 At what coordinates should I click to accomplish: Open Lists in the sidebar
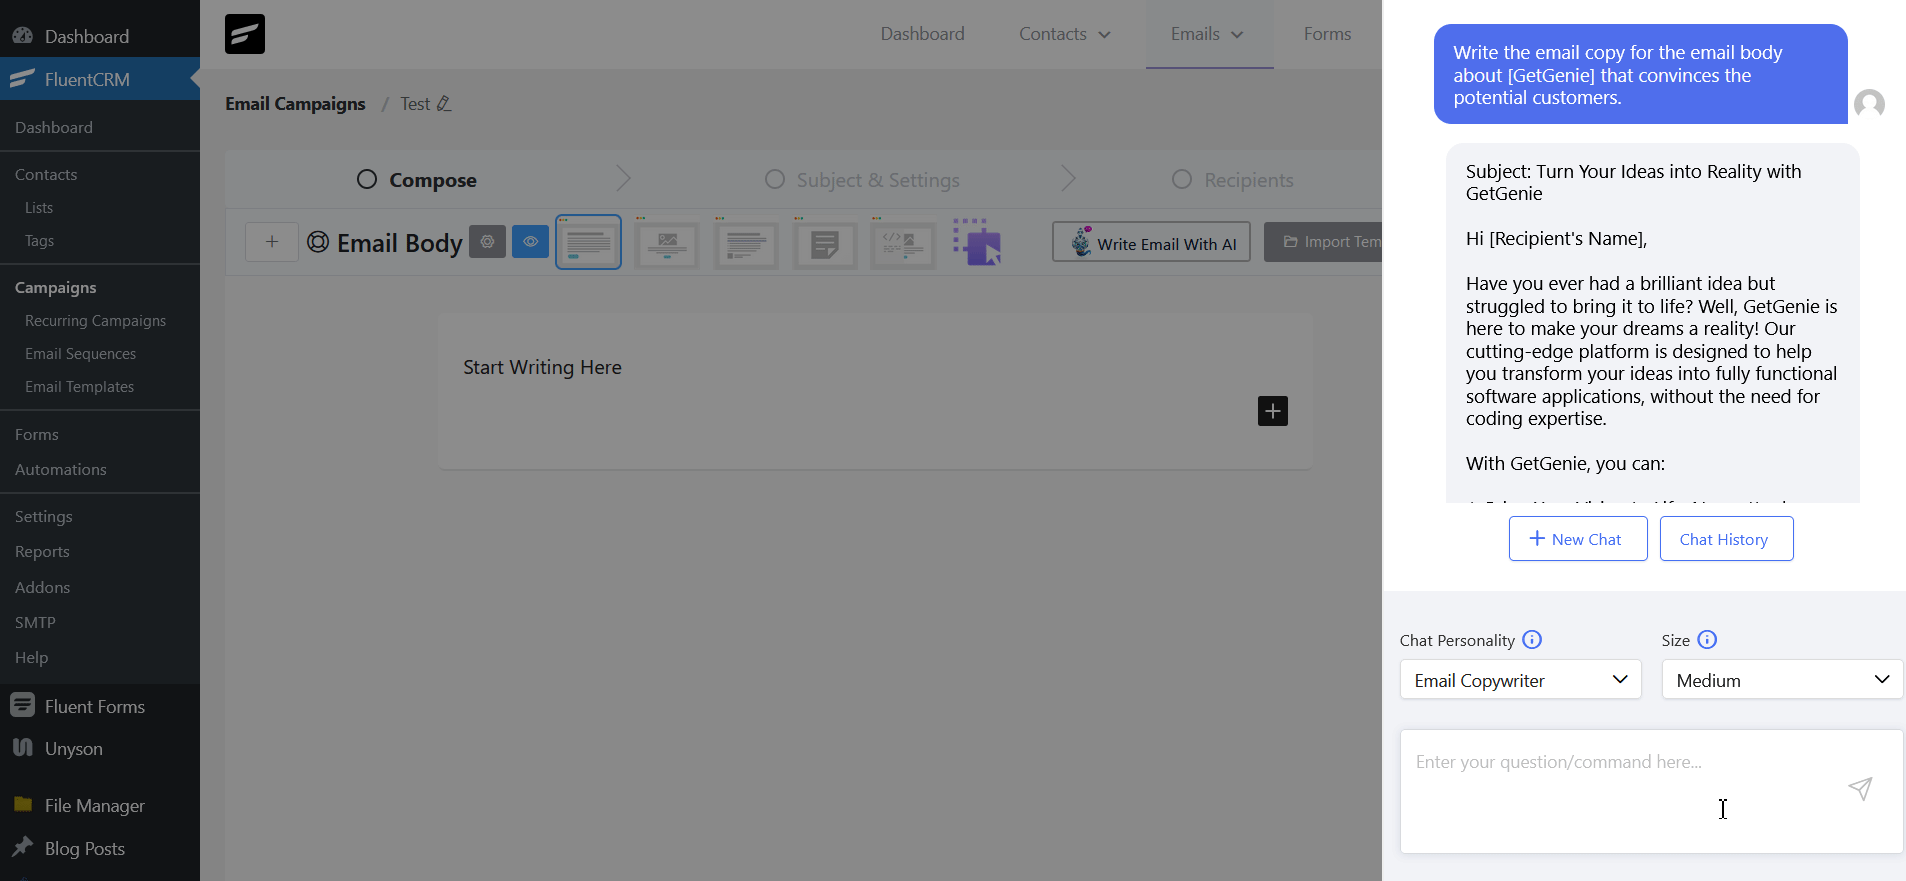click(x=39, y=208)
